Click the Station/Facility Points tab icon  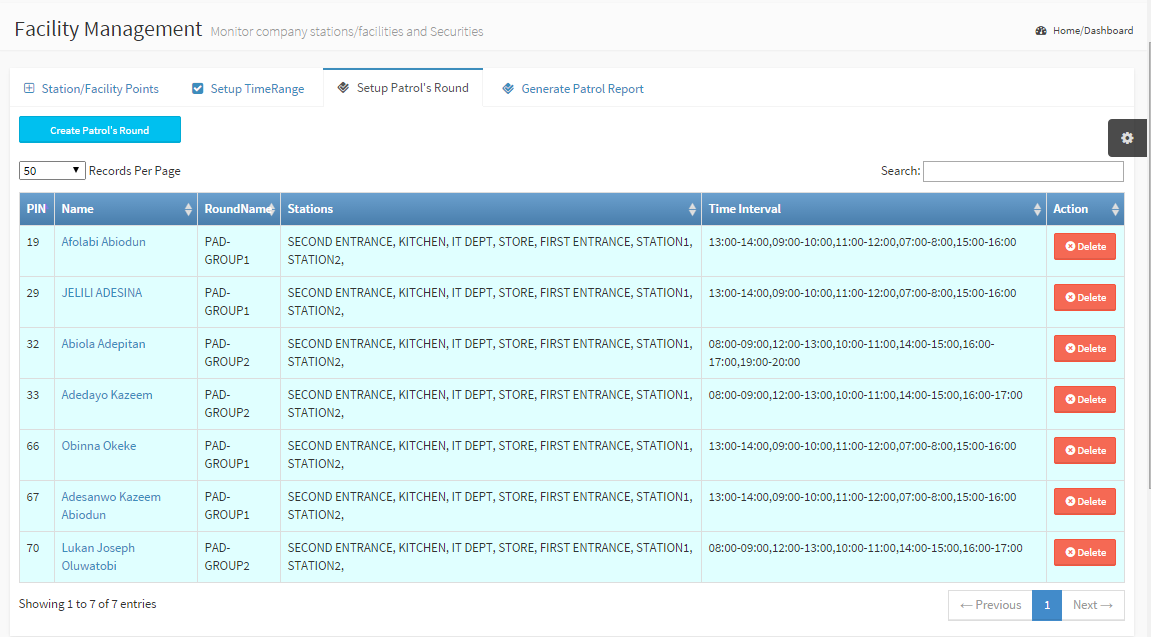(29, 88)
